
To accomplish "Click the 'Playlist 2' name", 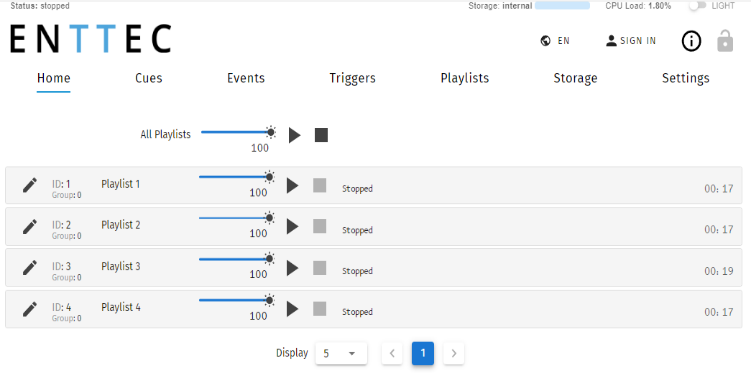I will click(121, 225).
